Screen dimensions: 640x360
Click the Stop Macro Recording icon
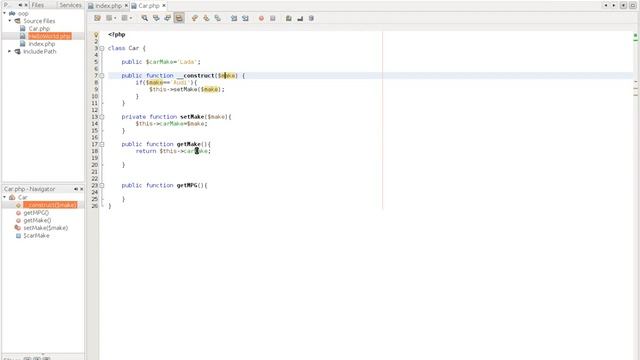[273, 18]
